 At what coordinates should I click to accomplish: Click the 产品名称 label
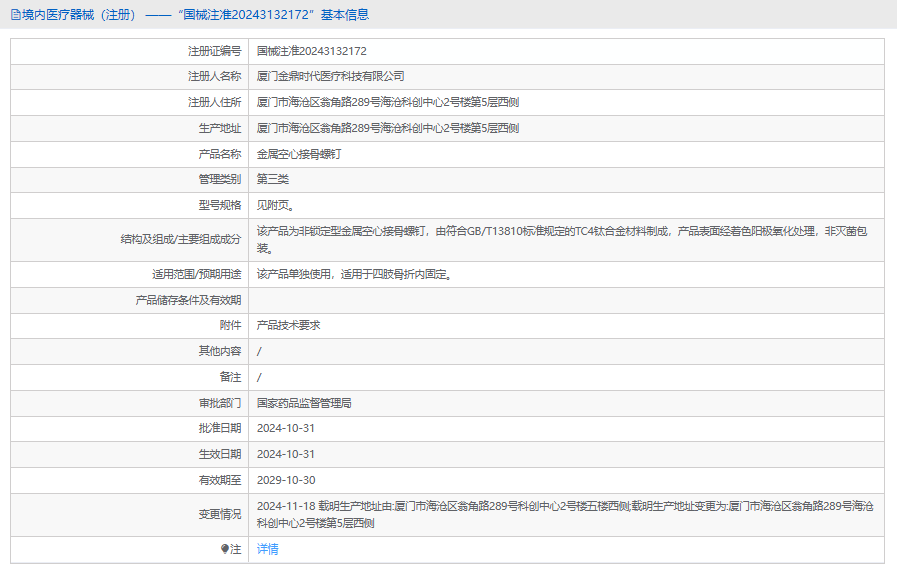click(x=220, y=155)
